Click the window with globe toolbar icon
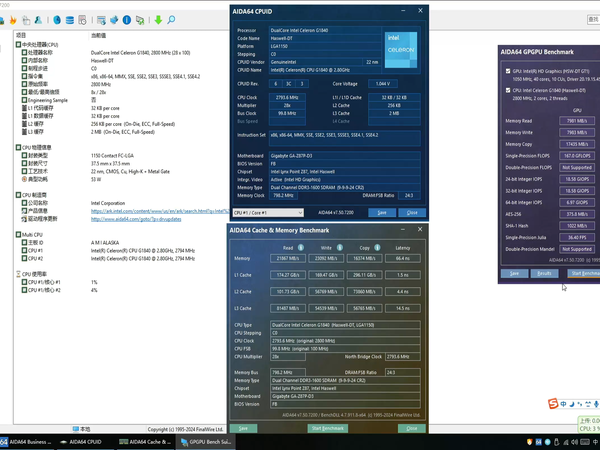This screenshot has width=600, height=450. [x=101, y=20]
